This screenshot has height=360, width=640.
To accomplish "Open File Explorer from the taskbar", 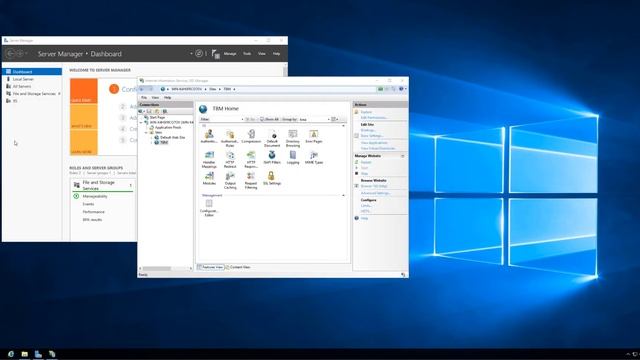I will point(24,354).
